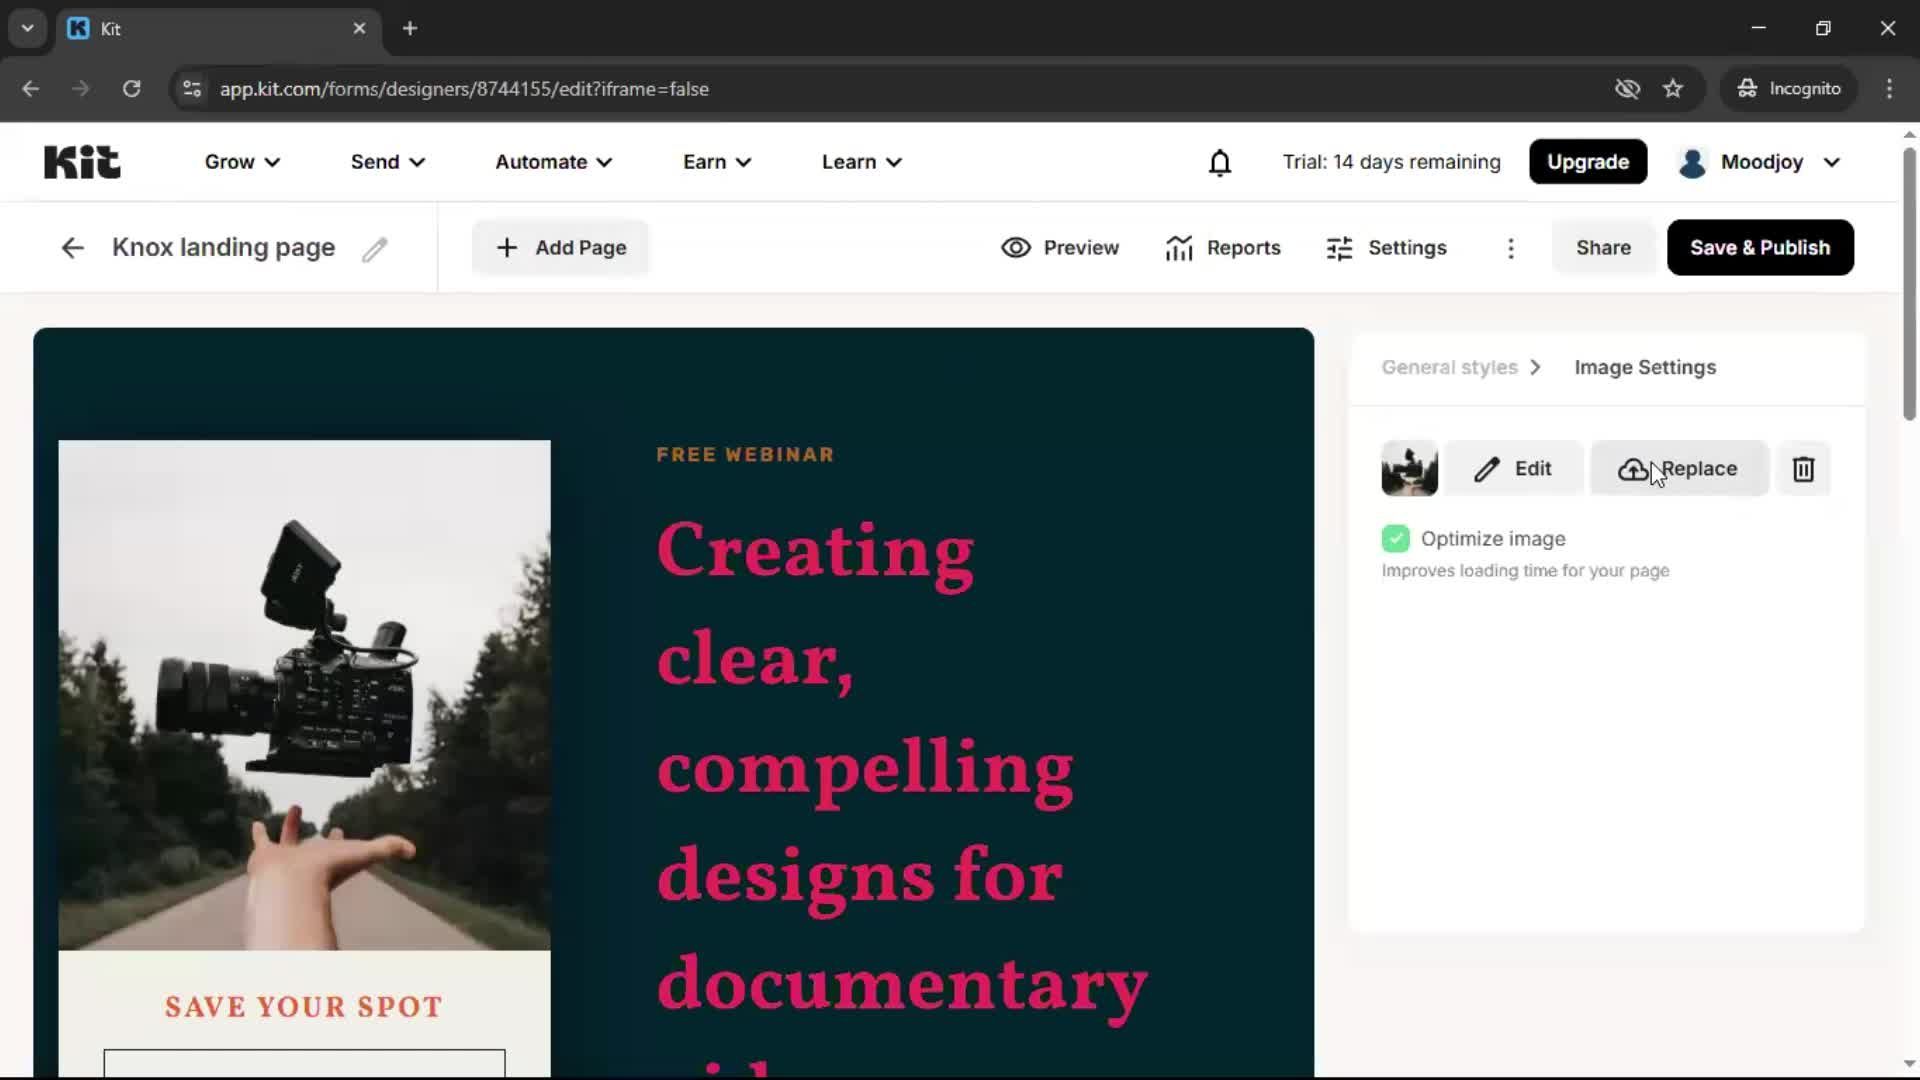The height and width of the screenshot is (1080, 1920).
Task: Open the Learn dropdown
Action: pos(860,161)
